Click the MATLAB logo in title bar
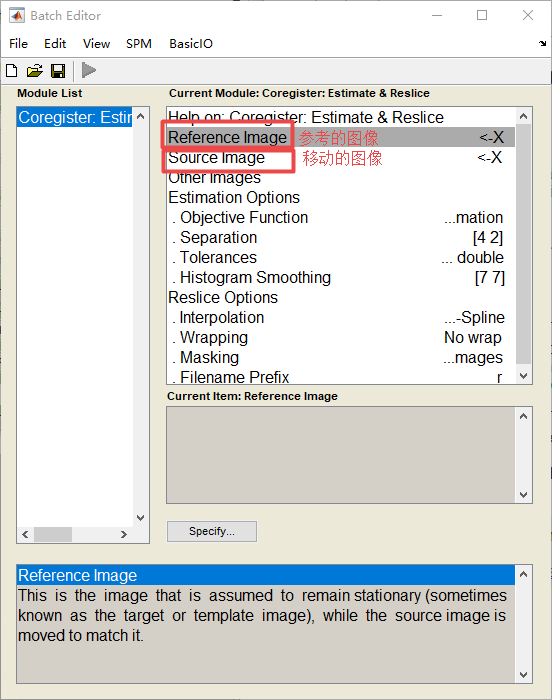Screen dimensions: 552x700 [x=17, y=16]
